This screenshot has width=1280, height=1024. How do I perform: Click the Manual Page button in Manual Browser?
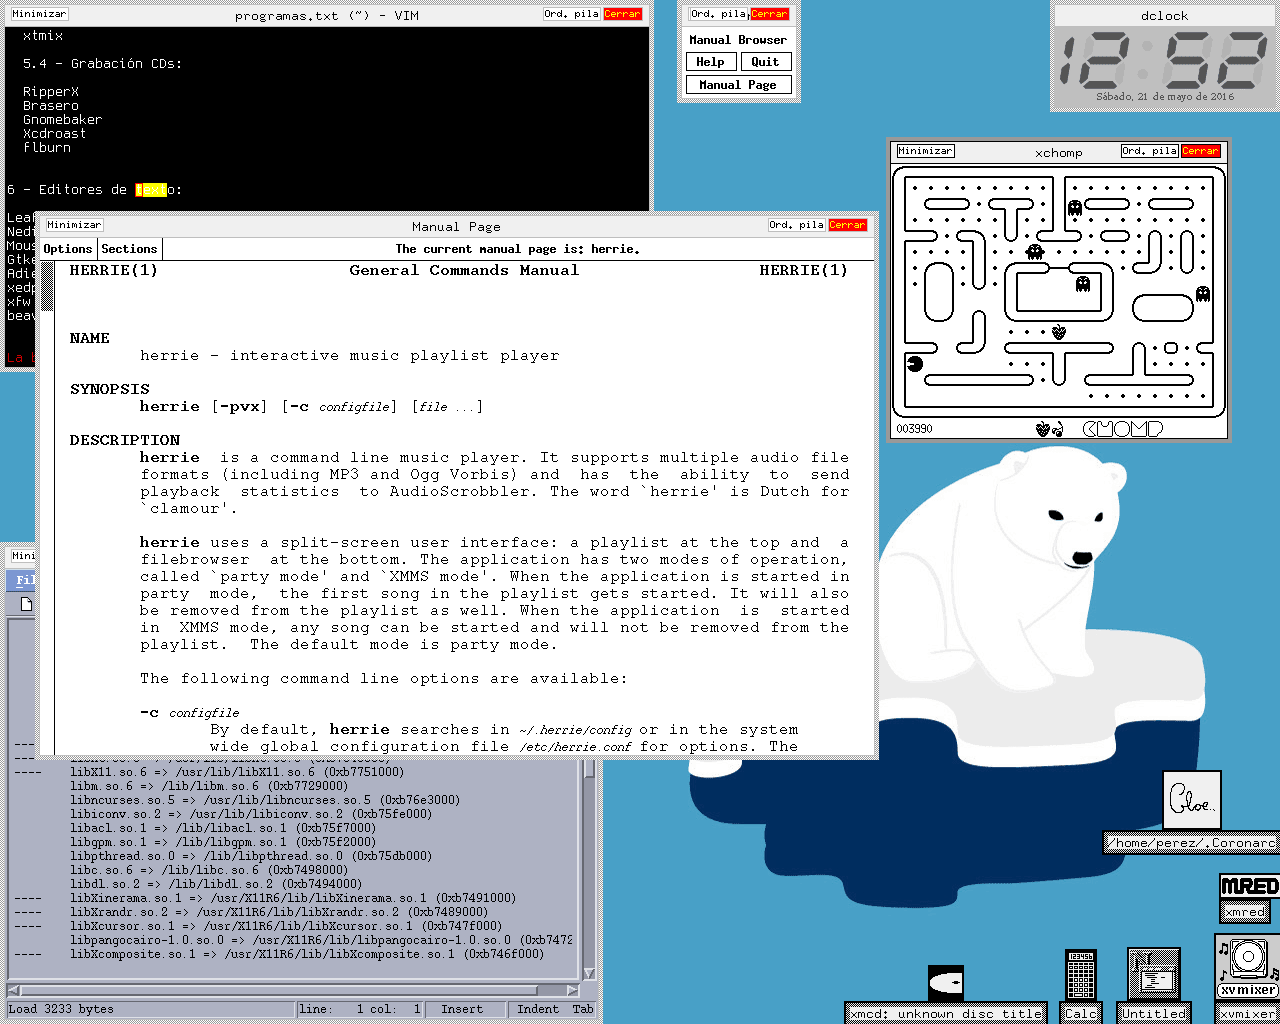[738, 85]
